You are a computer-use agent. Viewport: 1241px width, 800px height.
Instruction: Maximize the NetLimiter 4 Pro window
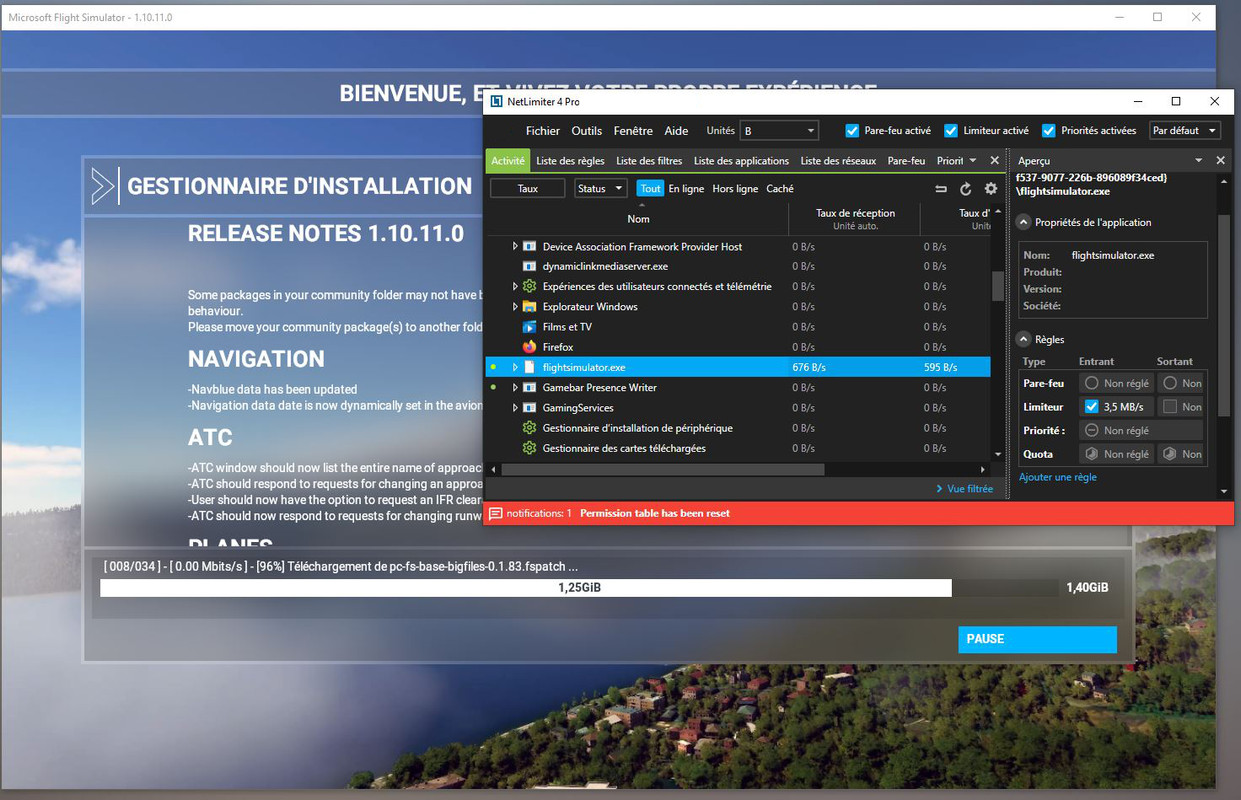click(1176, 101)
